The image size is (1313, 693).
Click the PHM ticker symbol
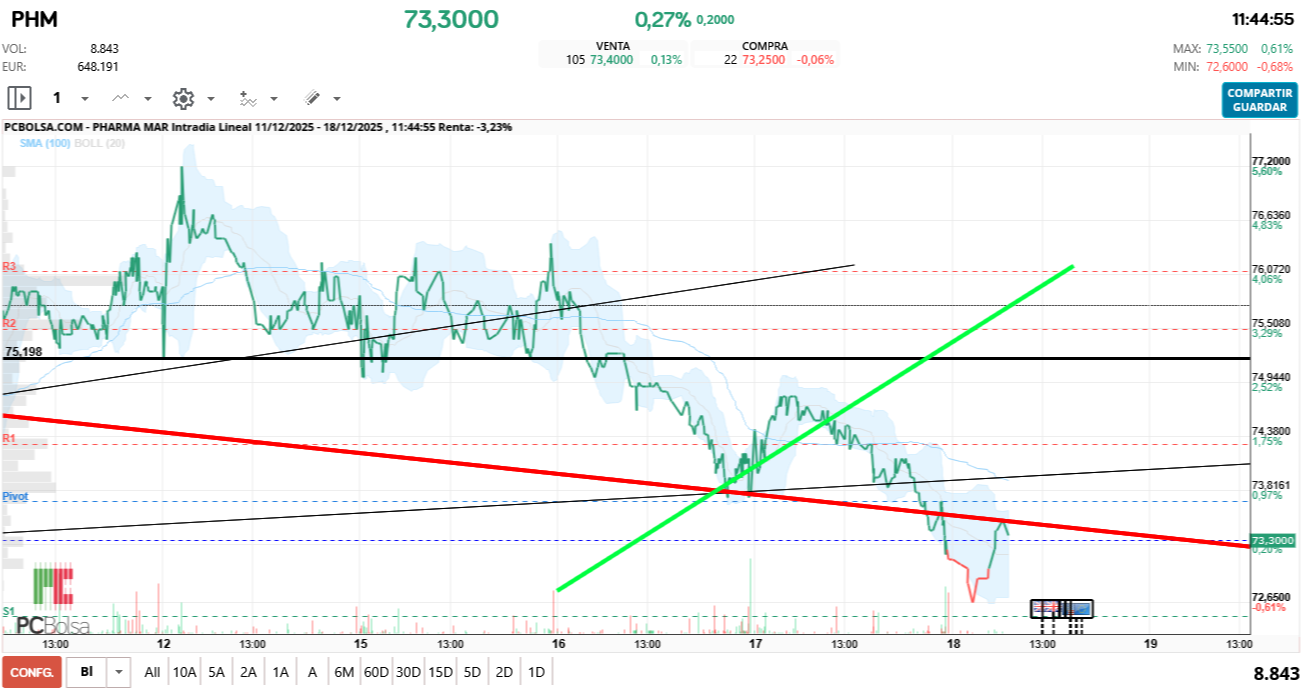[34, 20]
